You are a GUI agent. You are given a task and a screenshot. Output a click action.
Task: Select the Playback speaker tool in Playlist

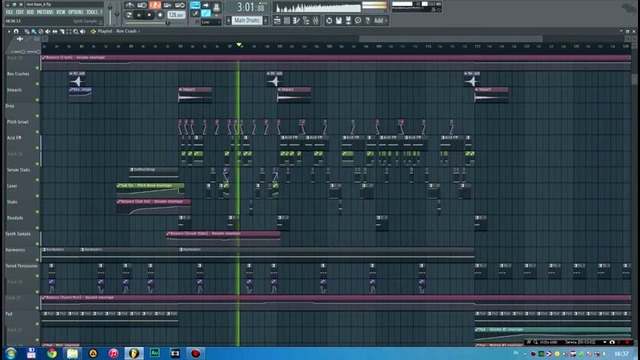(x=83, y=31)
